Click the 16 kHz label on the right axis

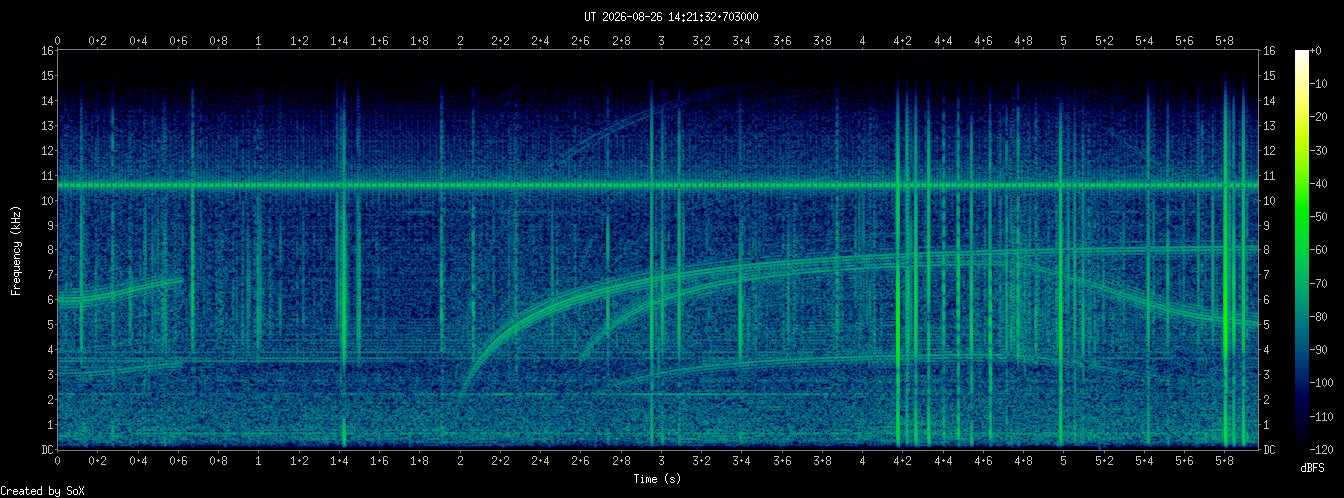pos(1270,51)
